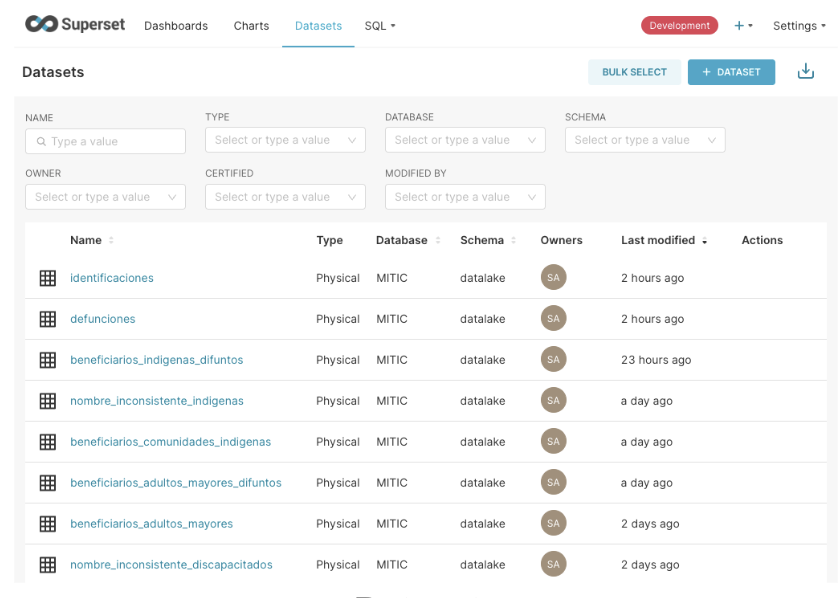
Task: Switch to the Dashboards tab
Action: [176, 26]
